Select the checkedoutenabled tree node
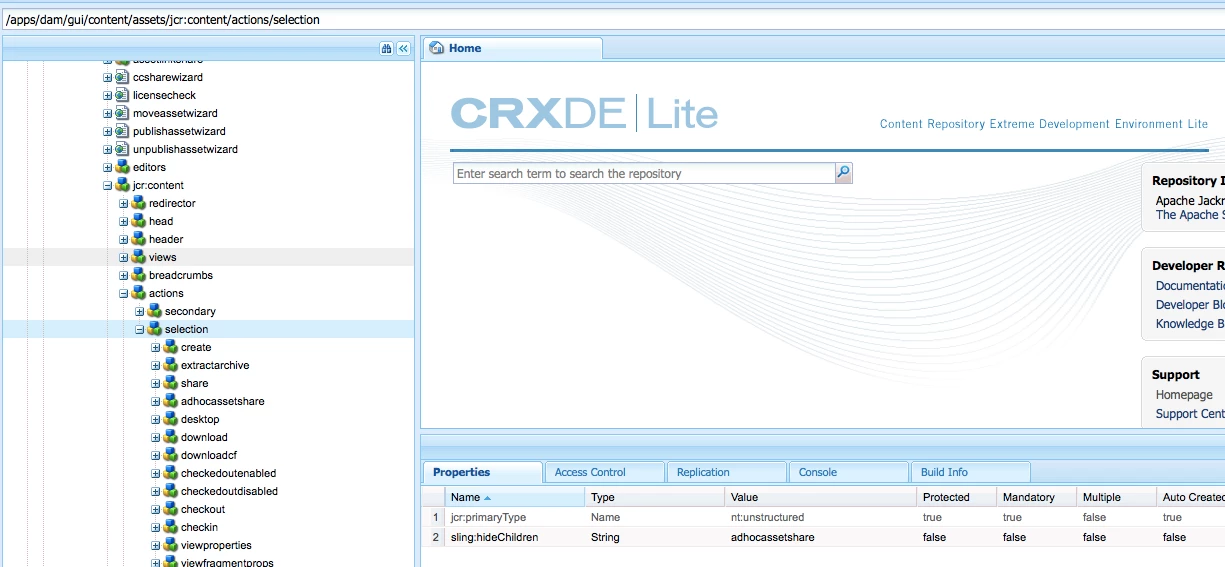This screenshot has width=1225, height=567. tap(228, 473)
